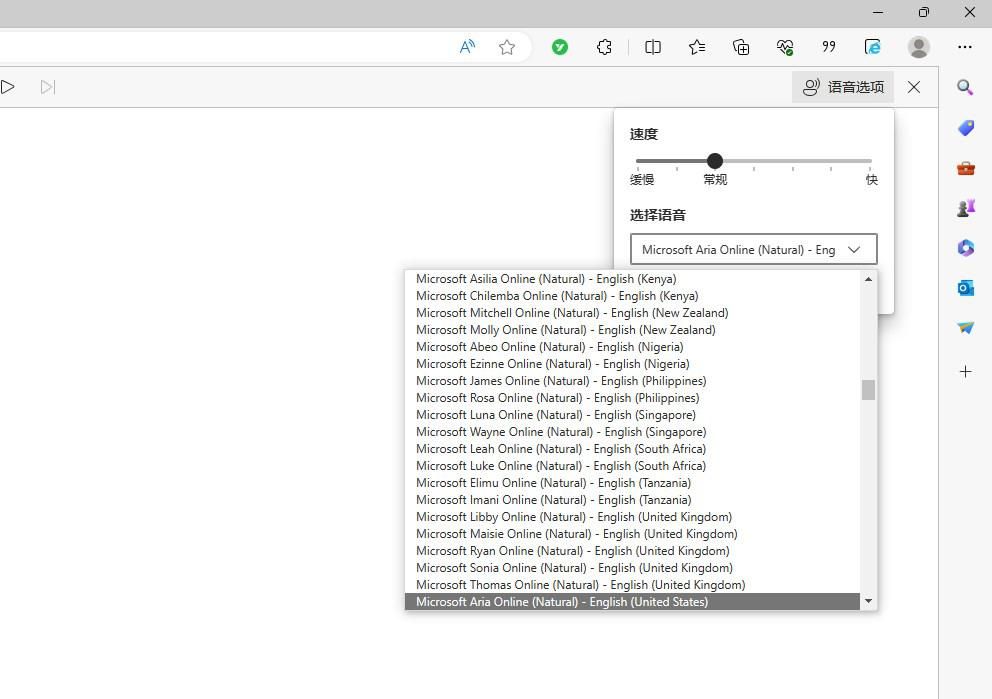Open the sidebar paper plane Drop icon
Viewport: 992px width, 699px height.
pos(965,328)
